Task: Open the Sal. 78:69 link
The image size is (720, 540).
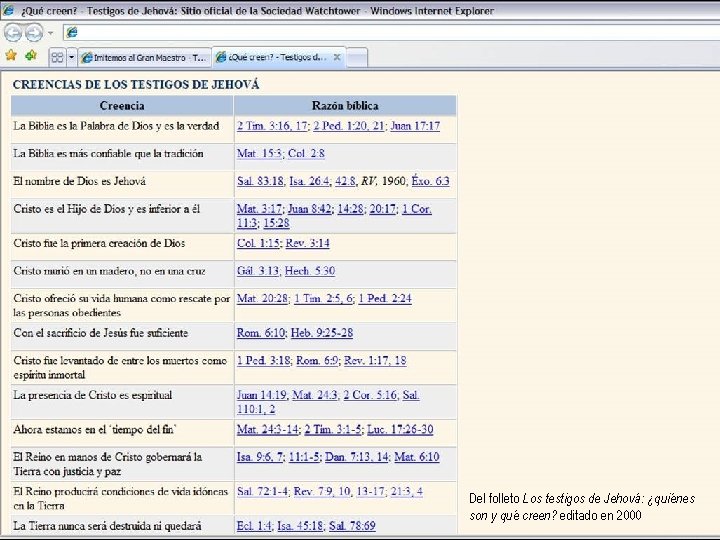Action: (x=352, y=526)
